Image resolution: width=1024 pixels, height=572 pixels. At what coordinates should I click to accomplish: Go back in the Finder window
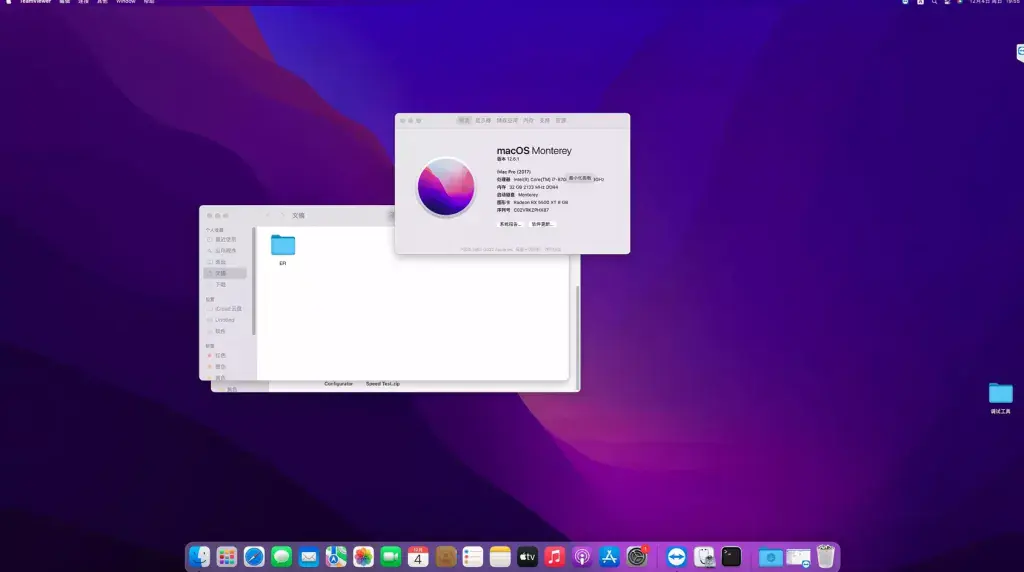click(x=268, y=215)
